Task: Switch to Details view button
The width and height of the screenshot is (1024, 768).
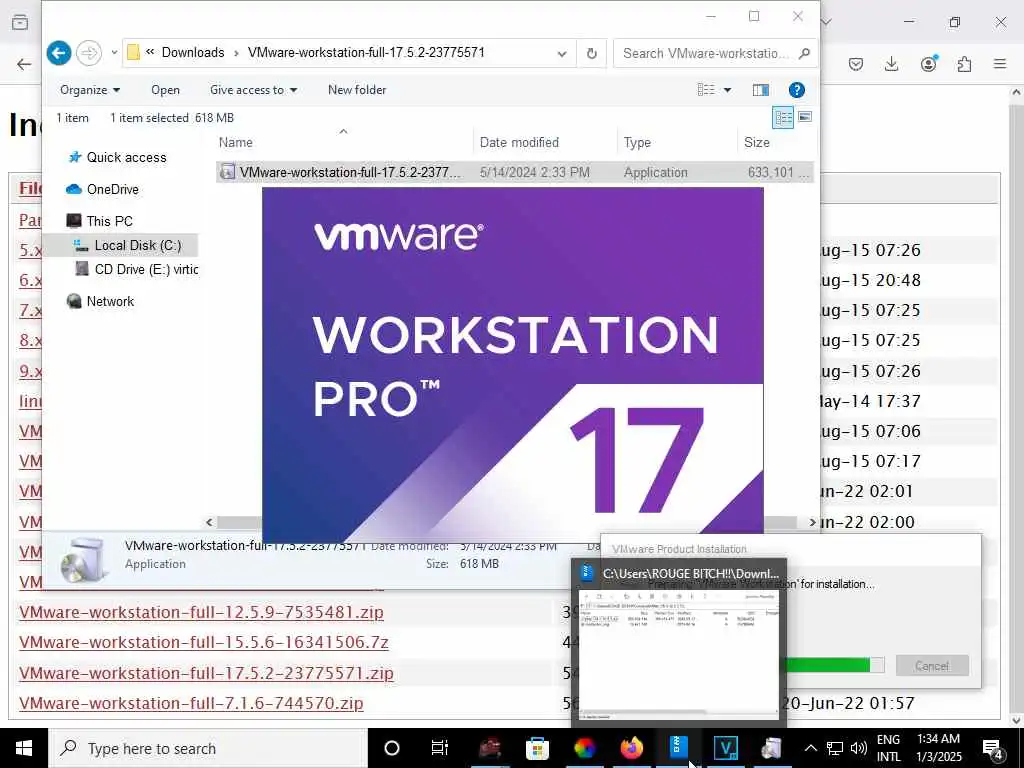Action: point(784,118)
